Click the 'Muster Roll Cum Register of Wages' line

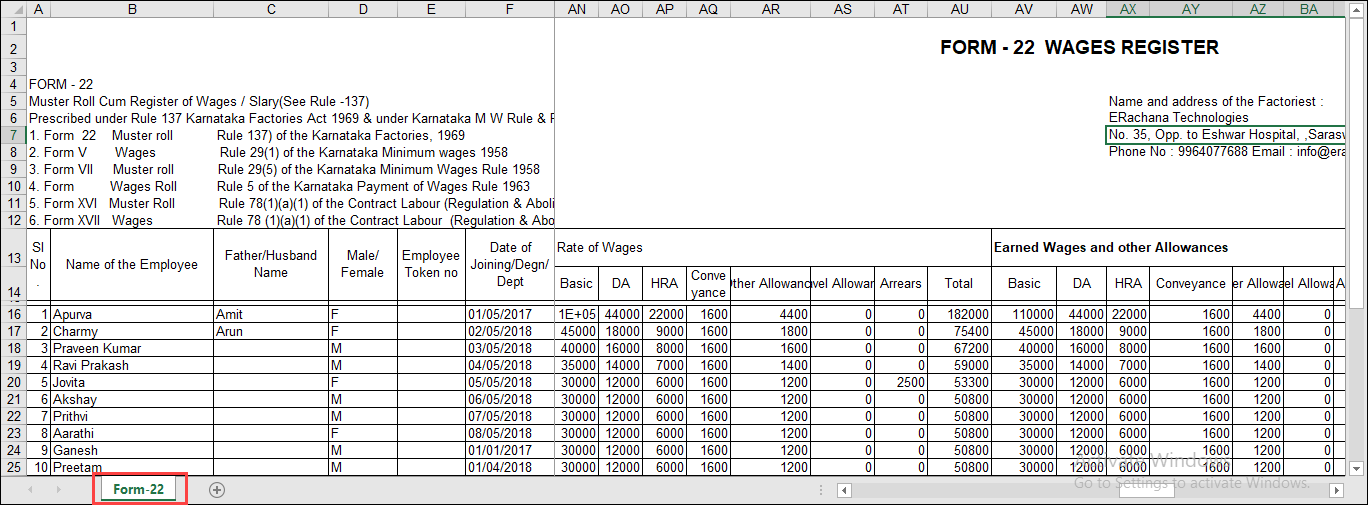199,101
